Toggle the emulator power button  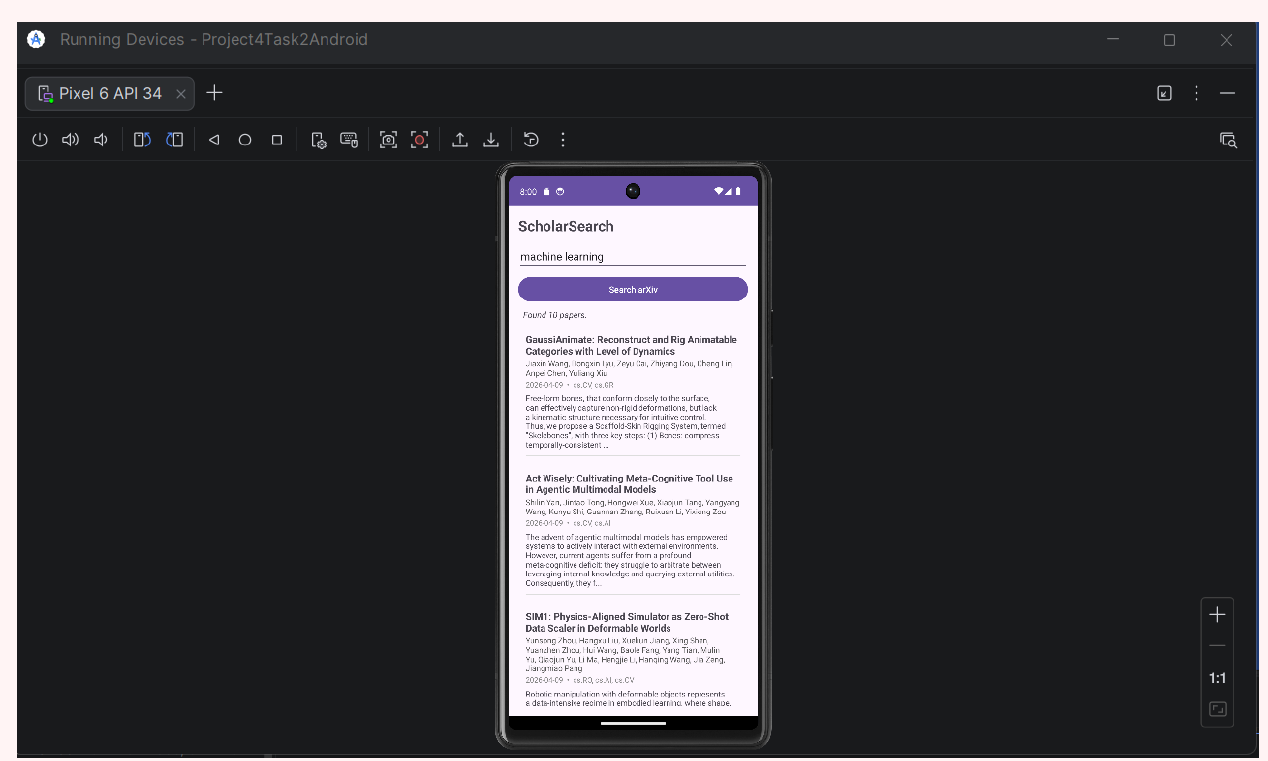point(40,140)
